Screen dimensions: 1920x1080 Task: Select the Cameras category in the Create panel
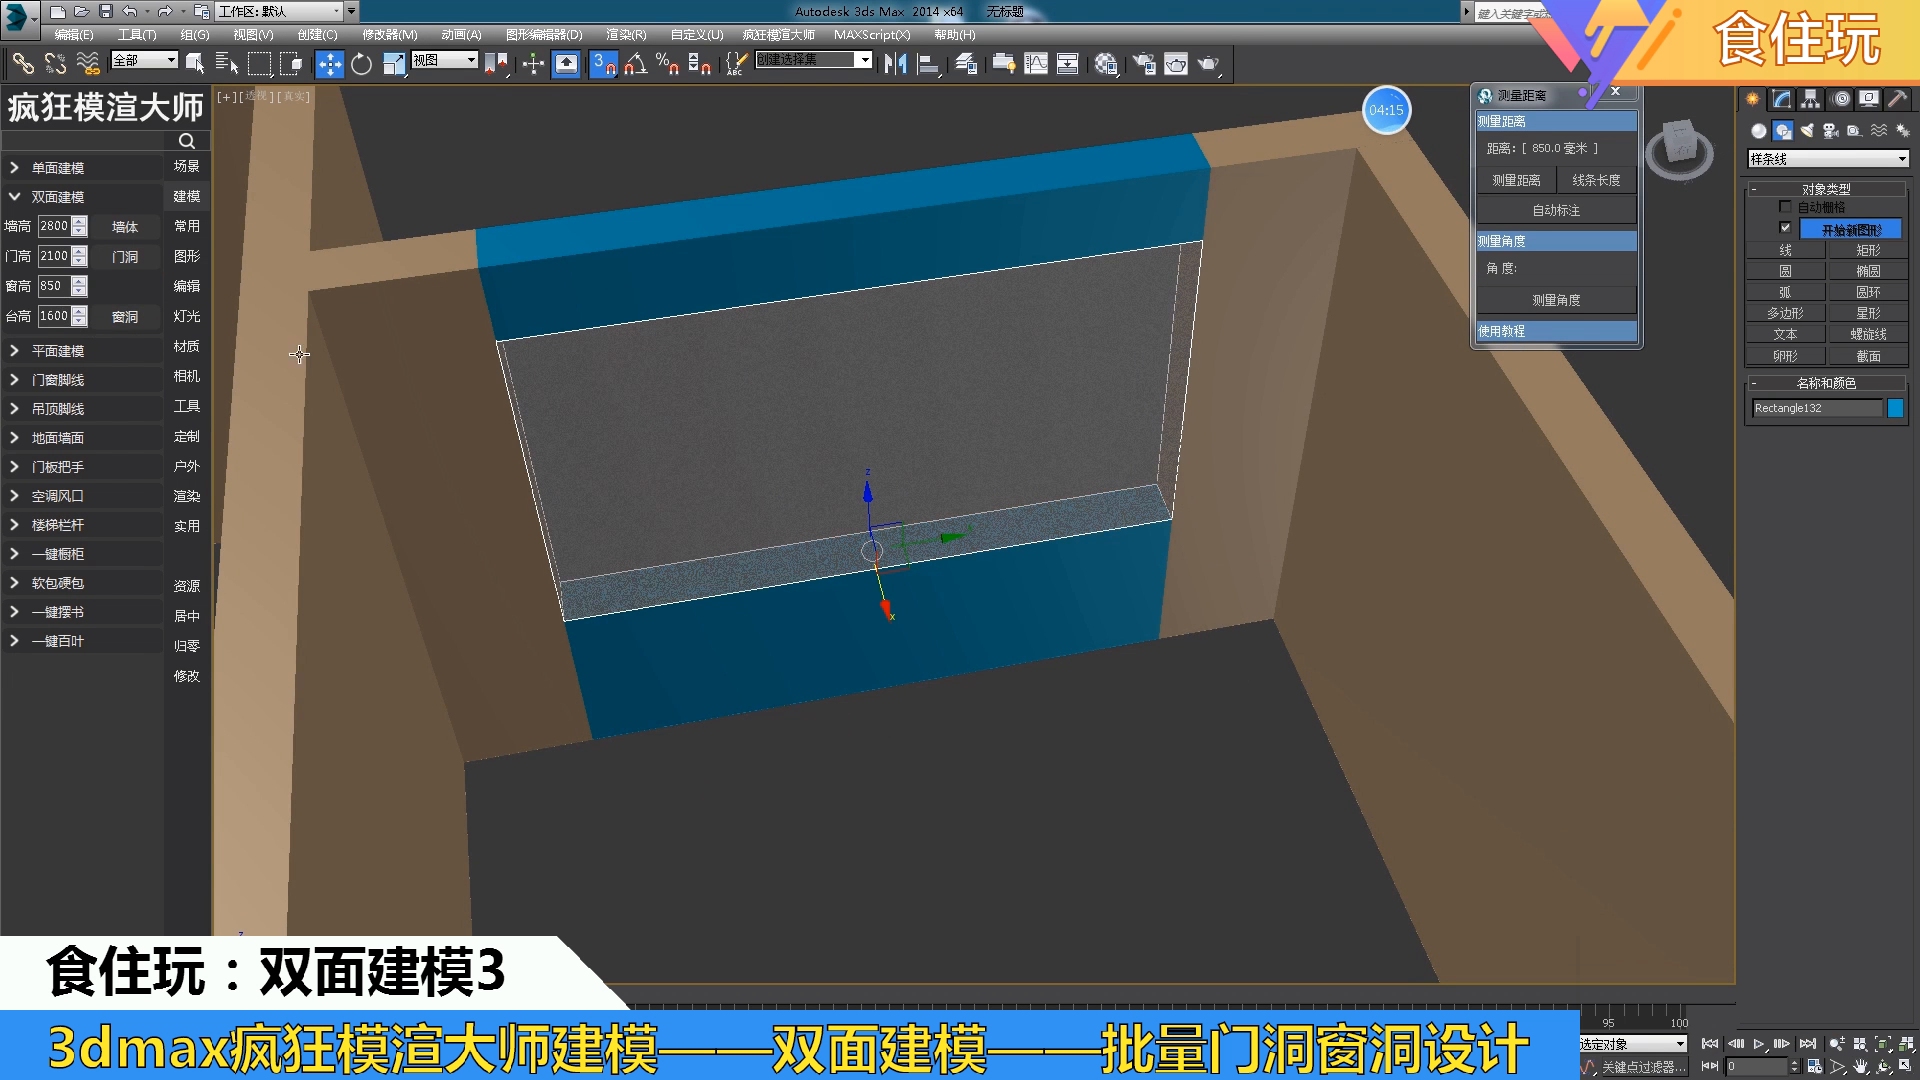click(x=1831, y=131)
